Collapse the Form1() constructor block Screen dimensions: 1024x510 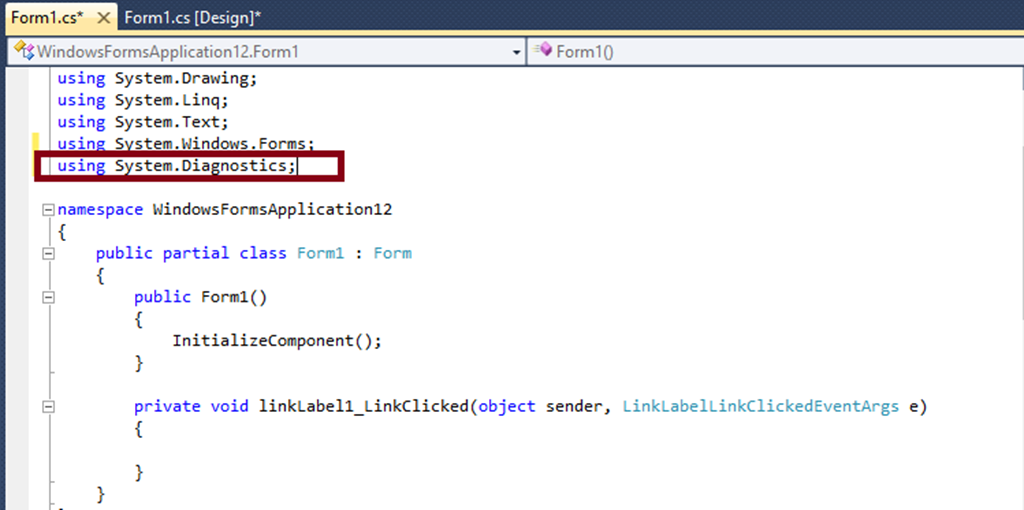pyautogui.click(x=47, y=297)
